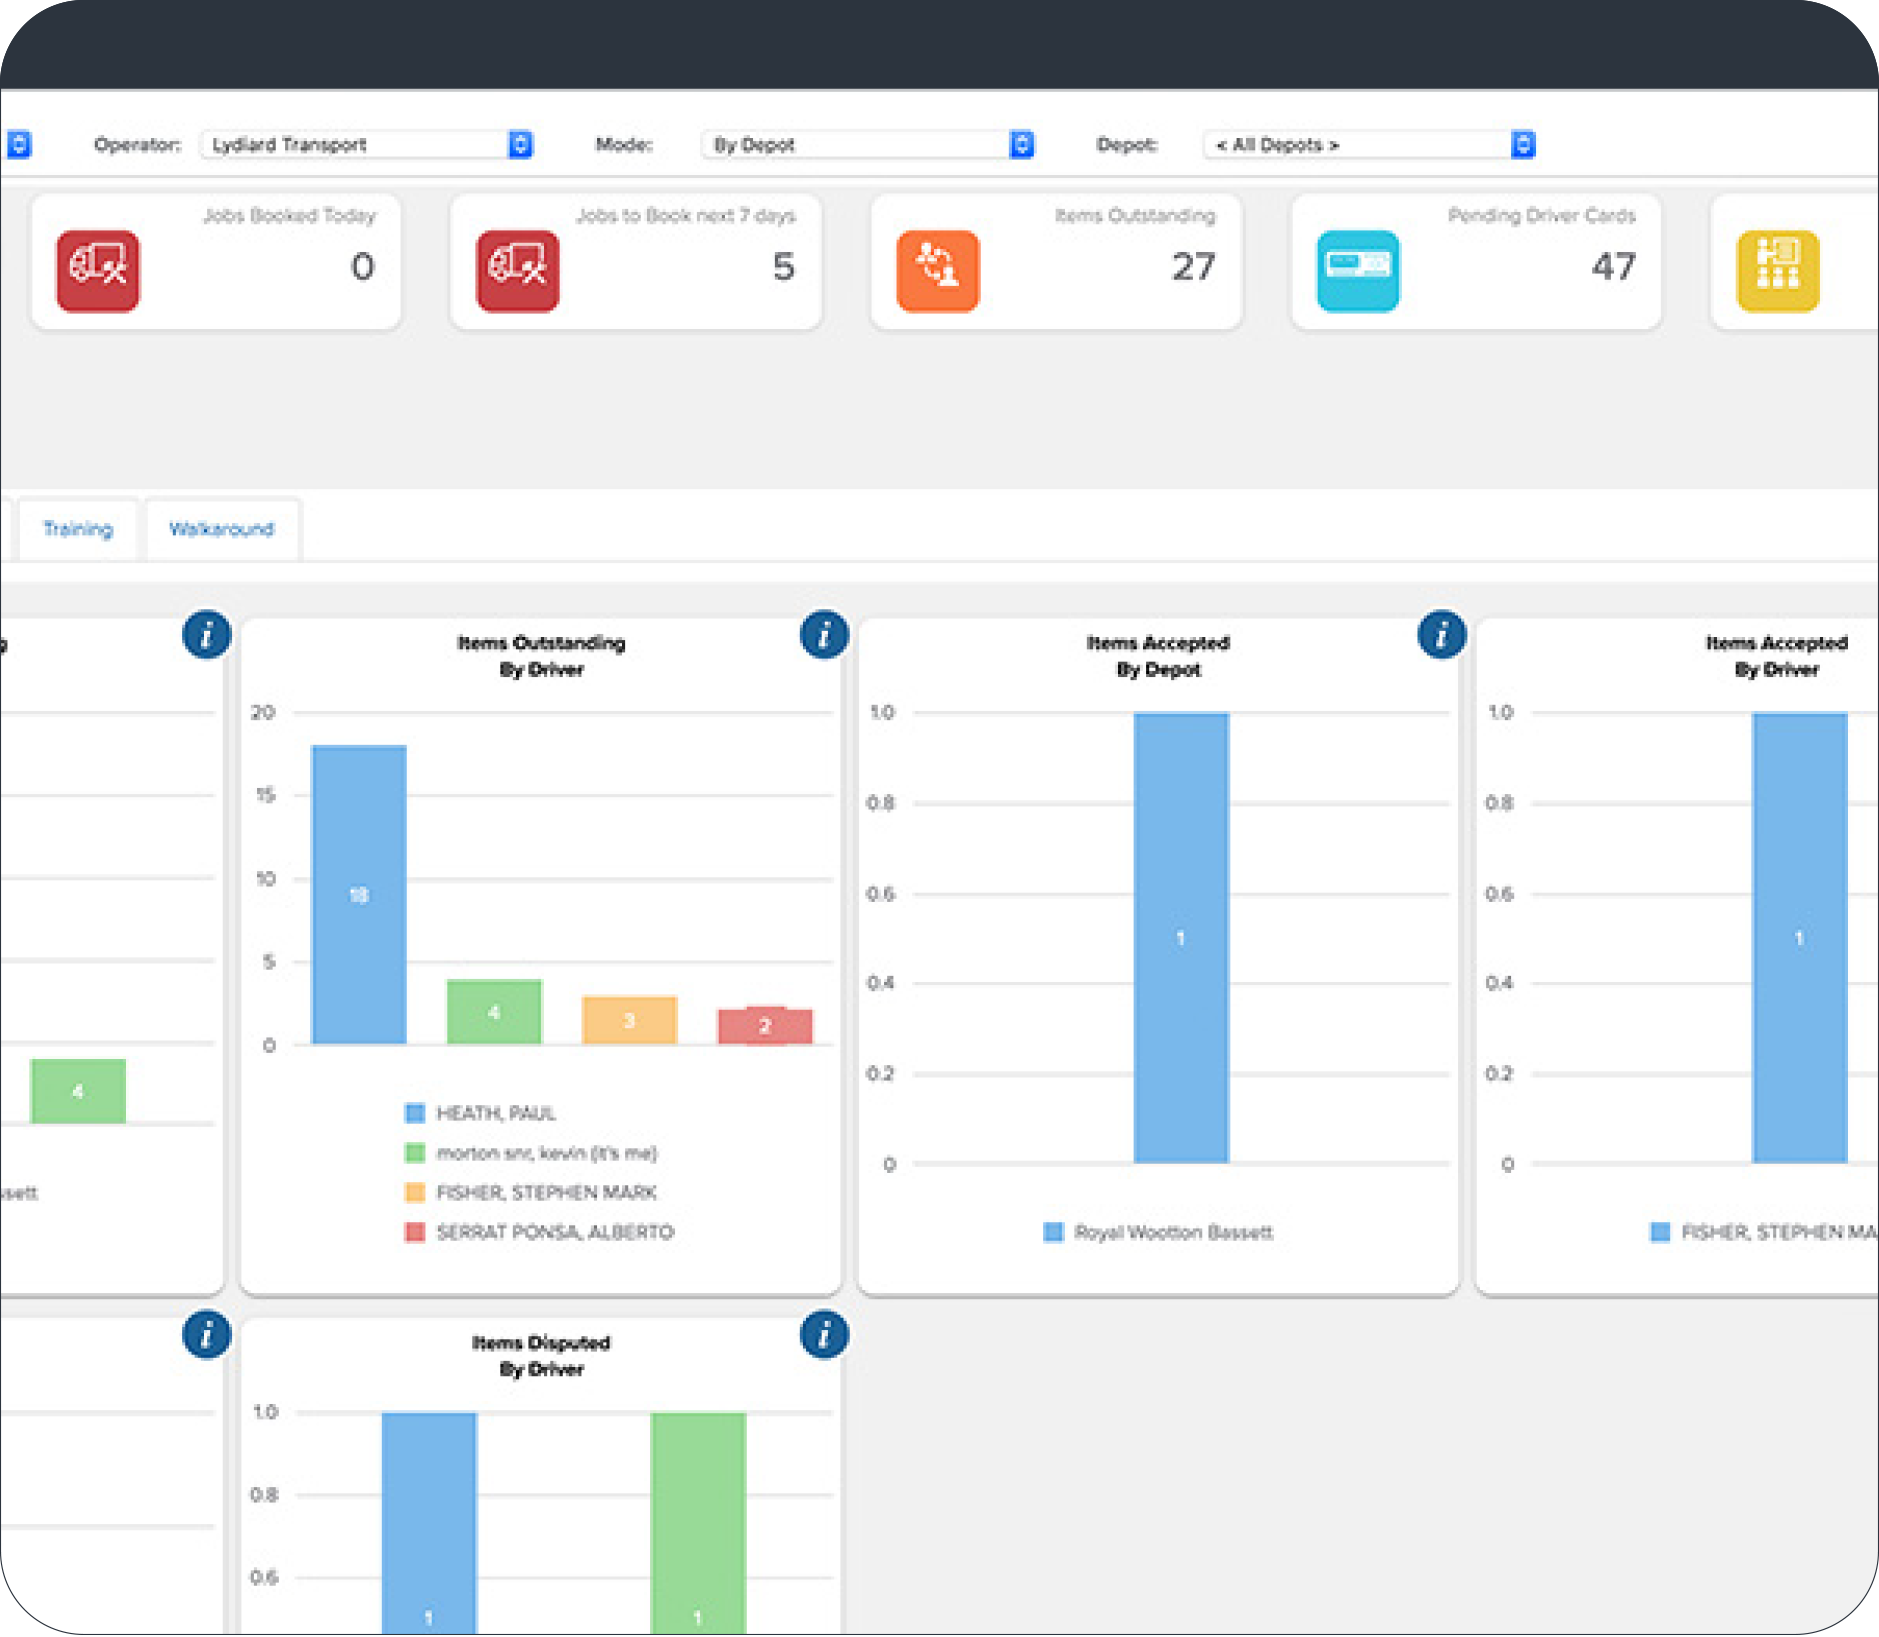Viewport: 1879px width, 1637px height.
Task: Show info for Items Outstanding By Driver chart
Action: tap(824, 635)
